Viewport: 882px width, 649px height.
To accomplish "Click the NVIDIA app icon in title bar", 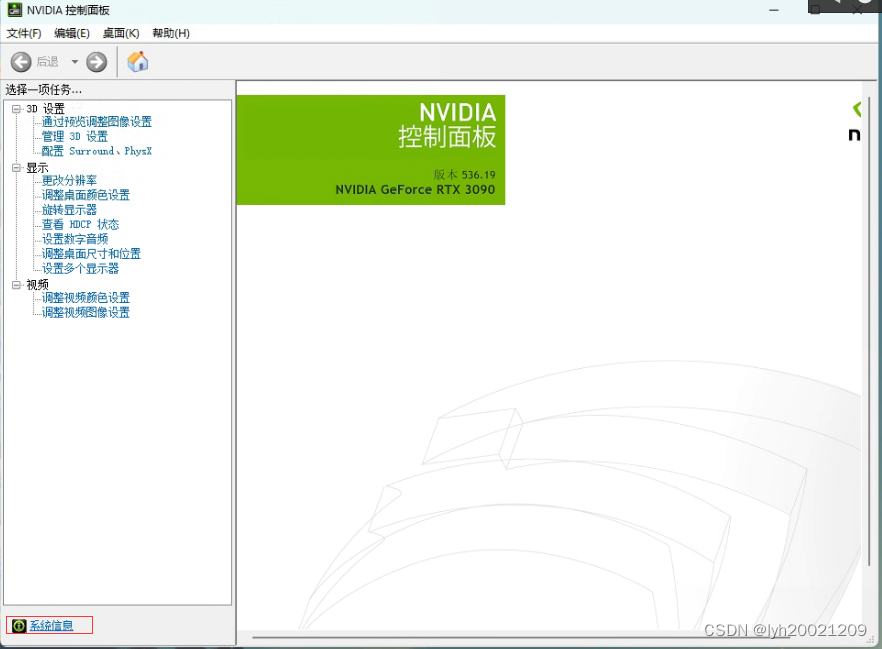I will (x=15, y=10).
